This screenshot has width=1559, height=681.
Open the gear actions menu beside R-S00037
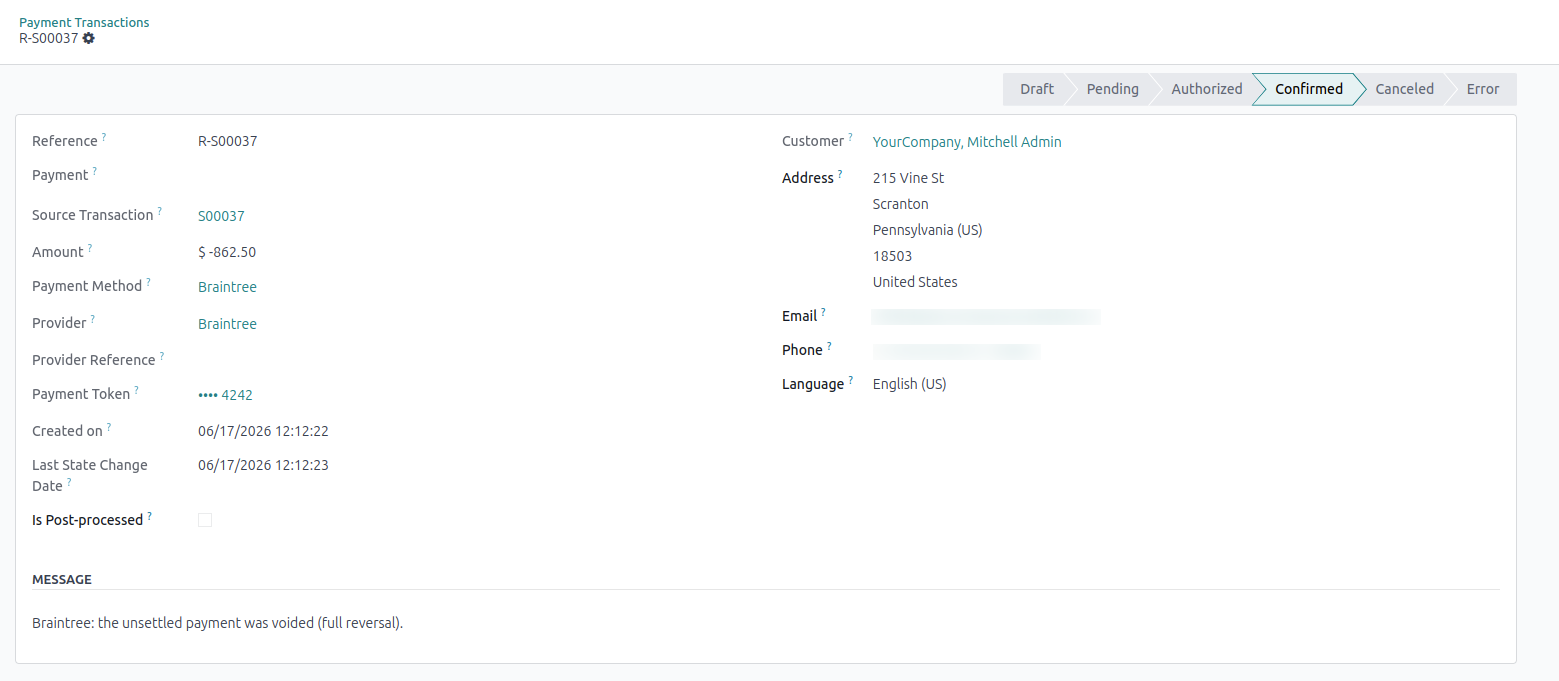coord(89,38)
